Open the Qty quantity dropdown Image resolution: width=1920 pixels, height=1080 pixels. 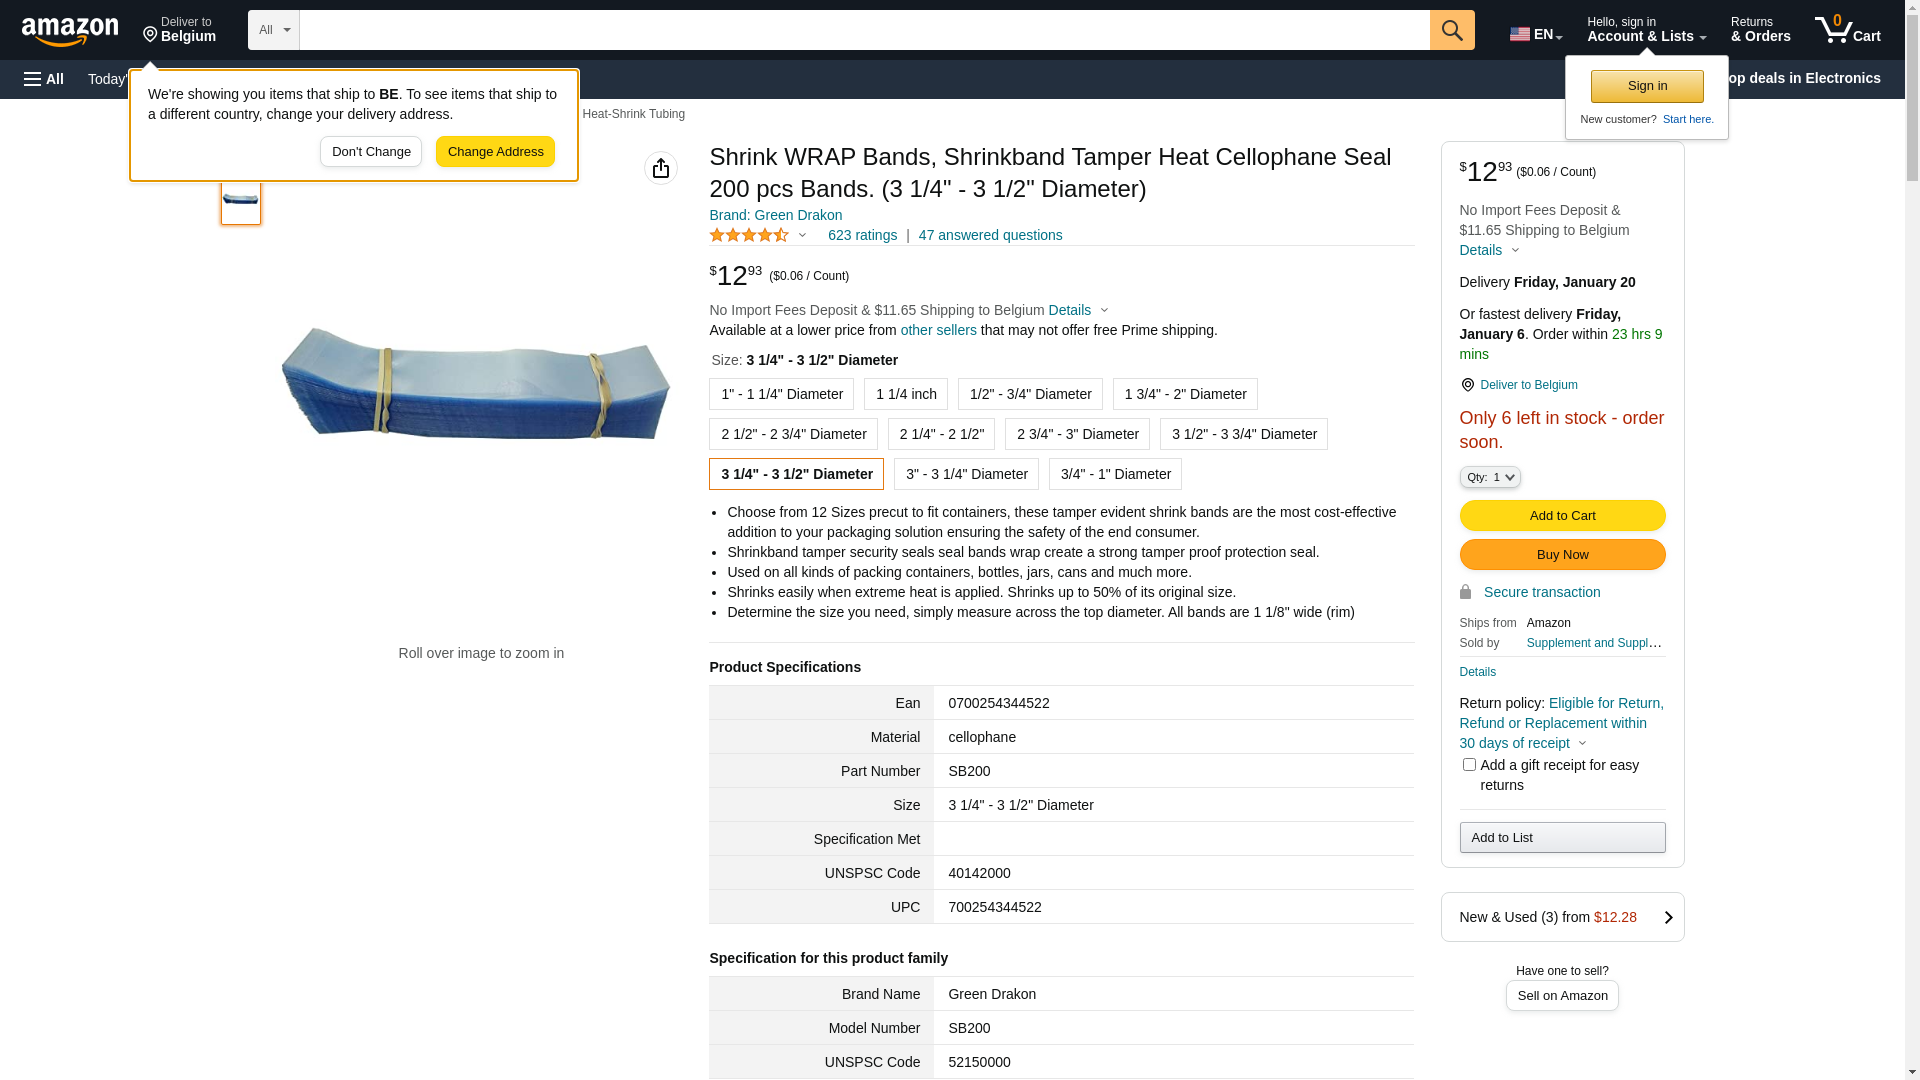(x=1490, y=478)
